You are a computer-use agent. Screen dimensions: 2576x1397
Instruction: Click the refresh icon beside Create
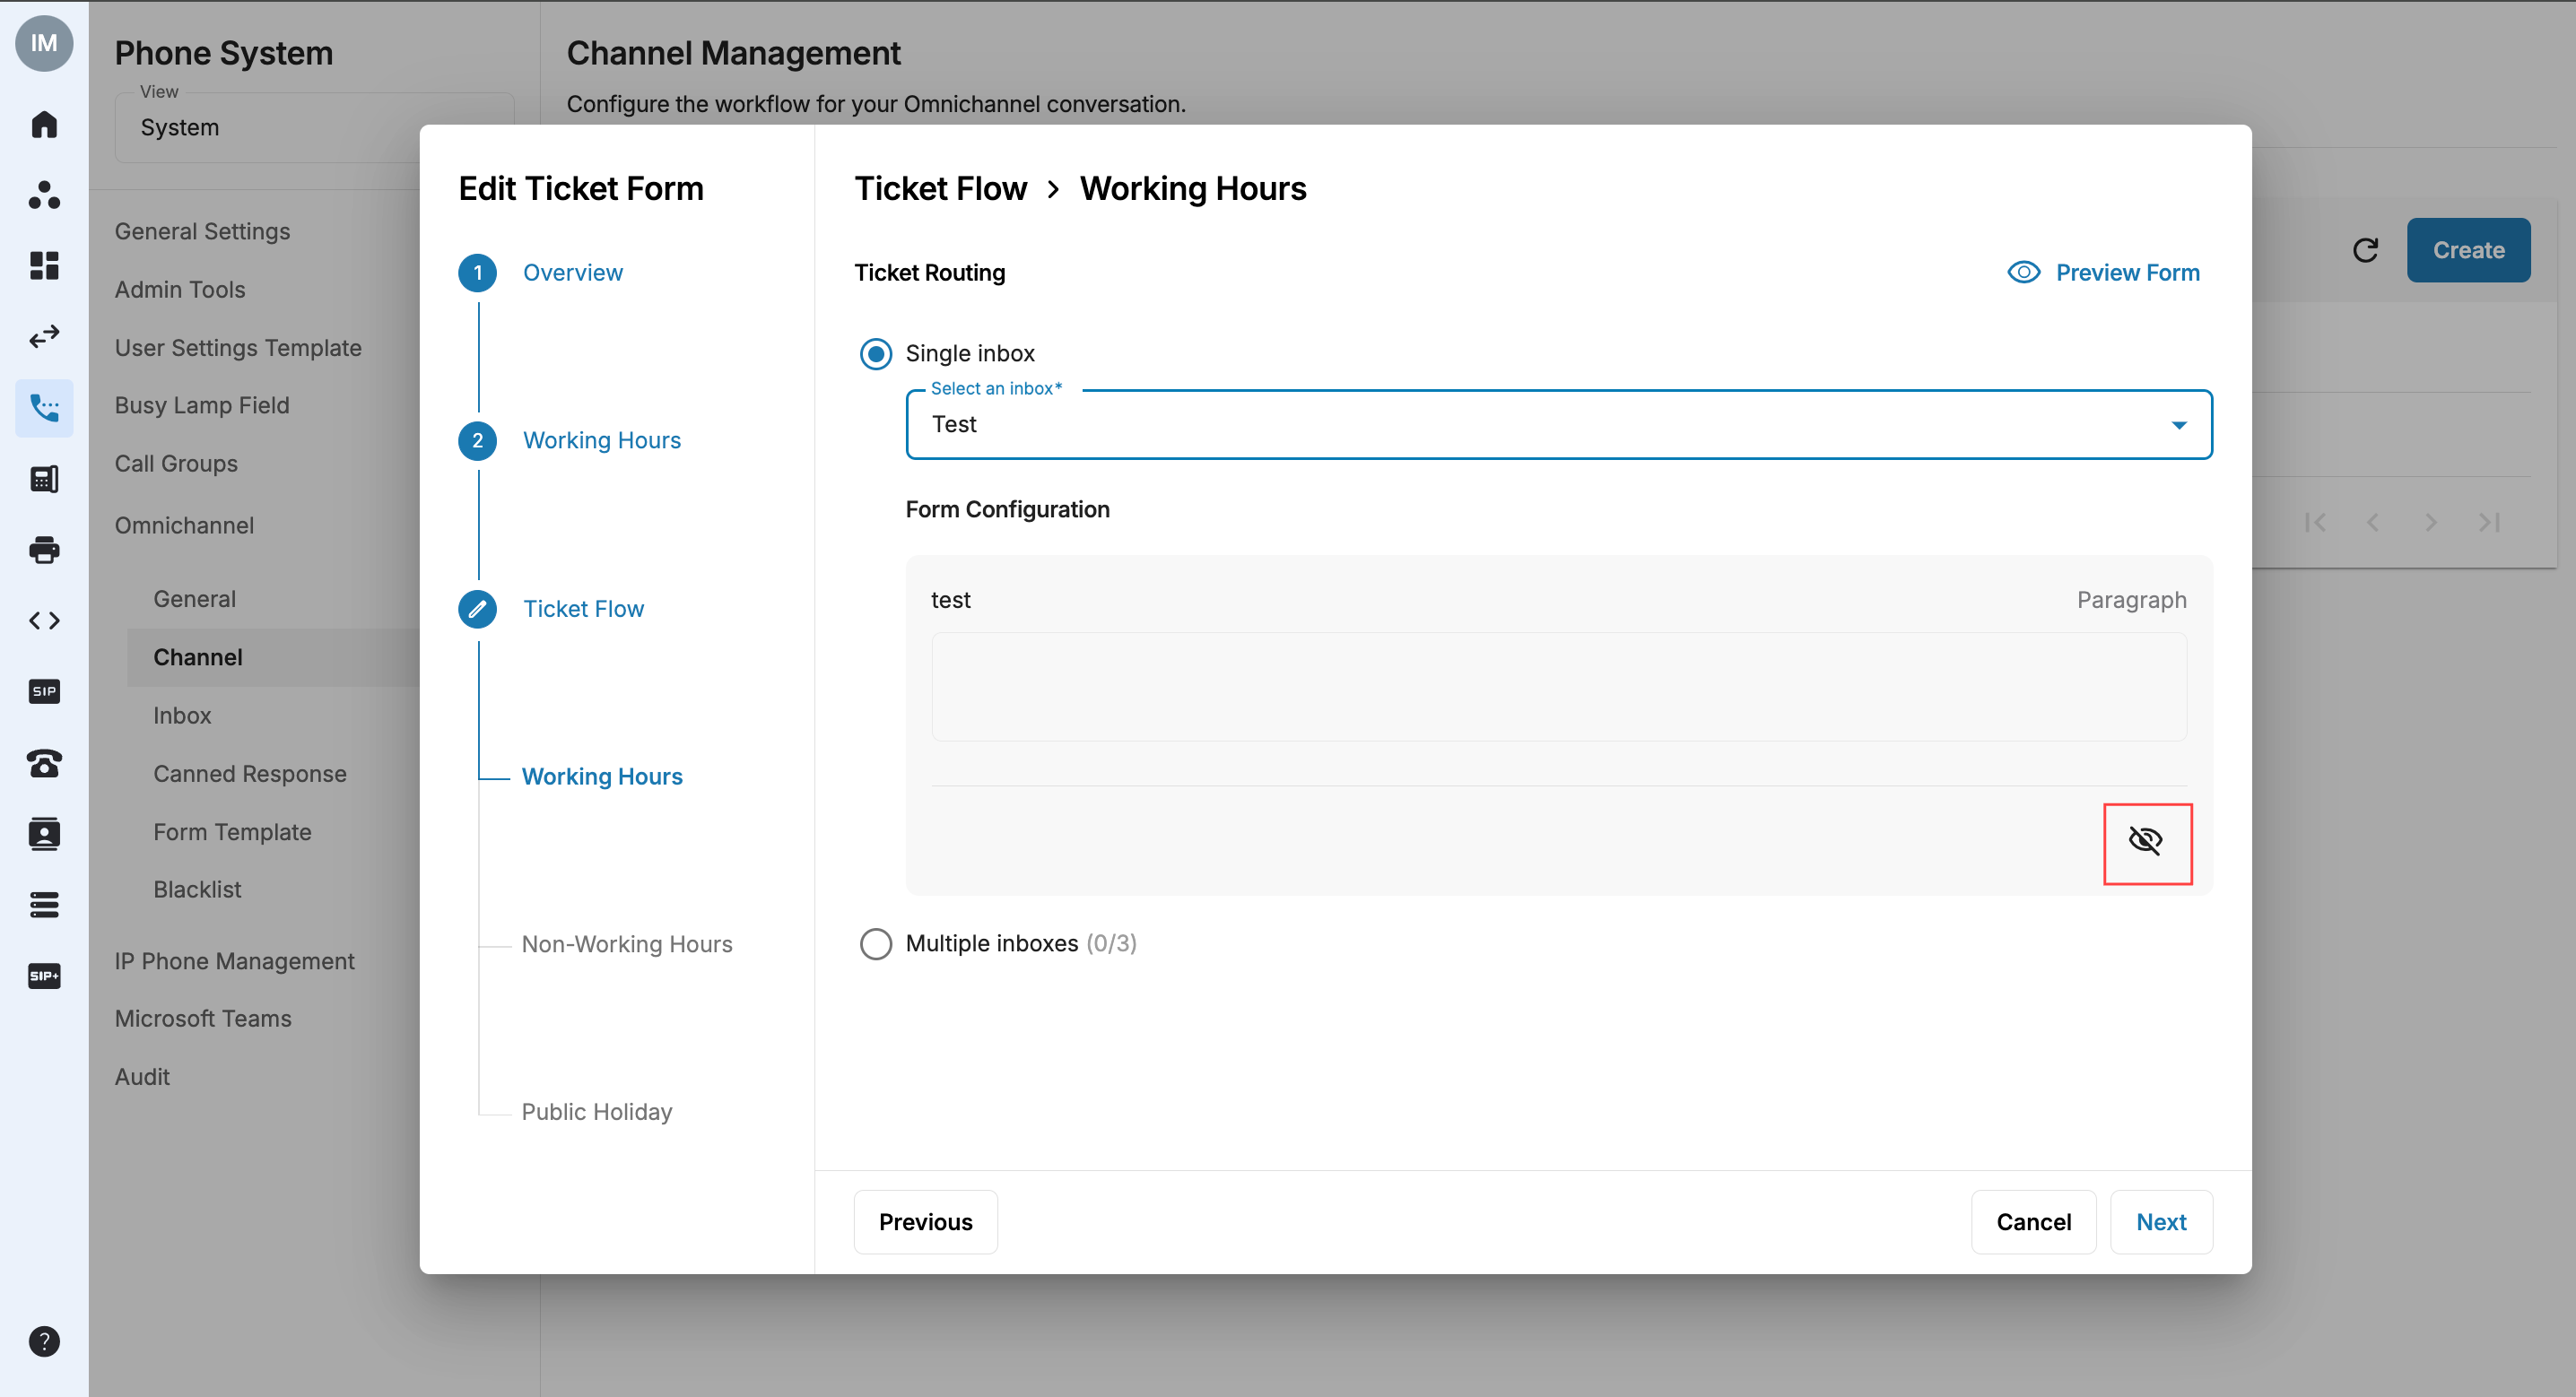point(2365,250)
